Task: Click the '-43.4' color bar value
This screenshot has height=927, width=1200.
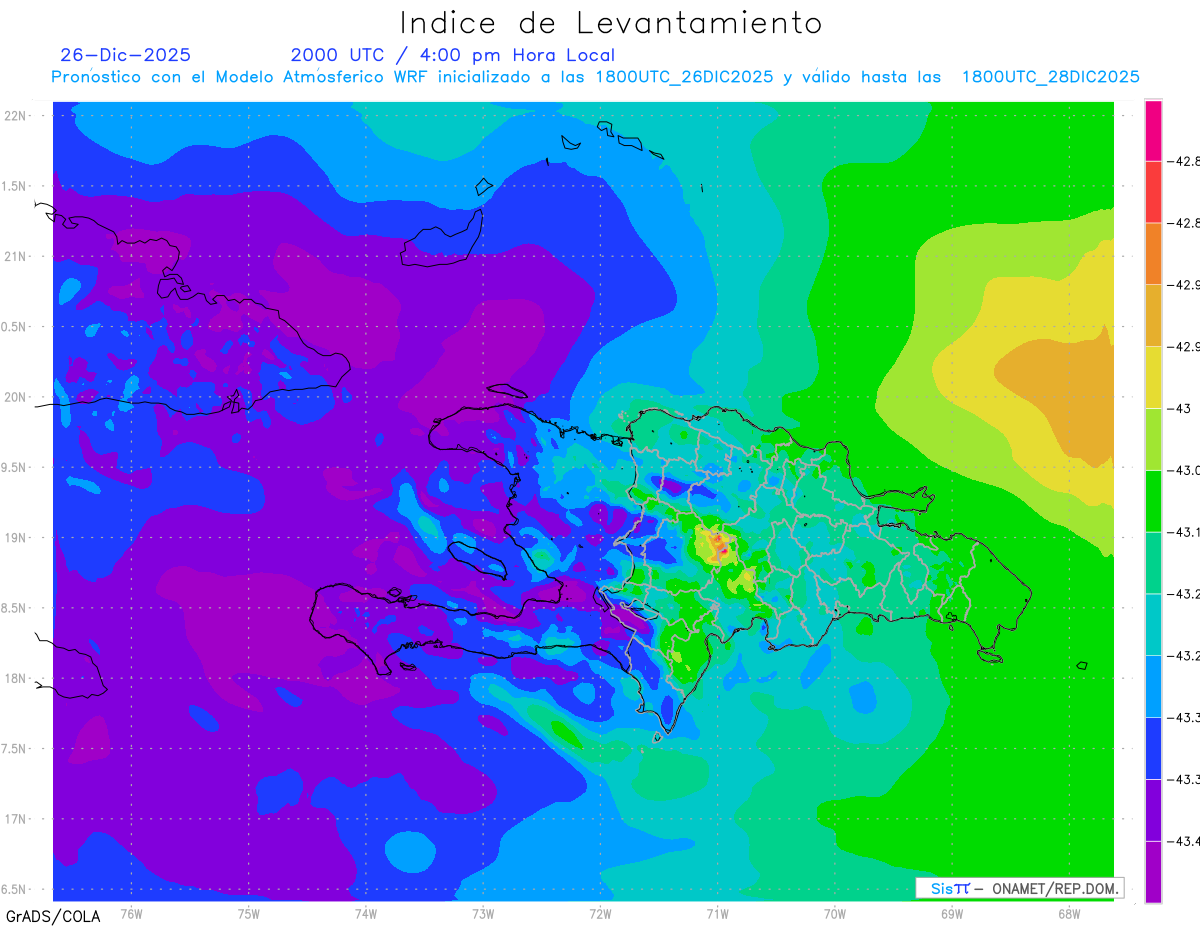Action: [x=1185, y=841]
